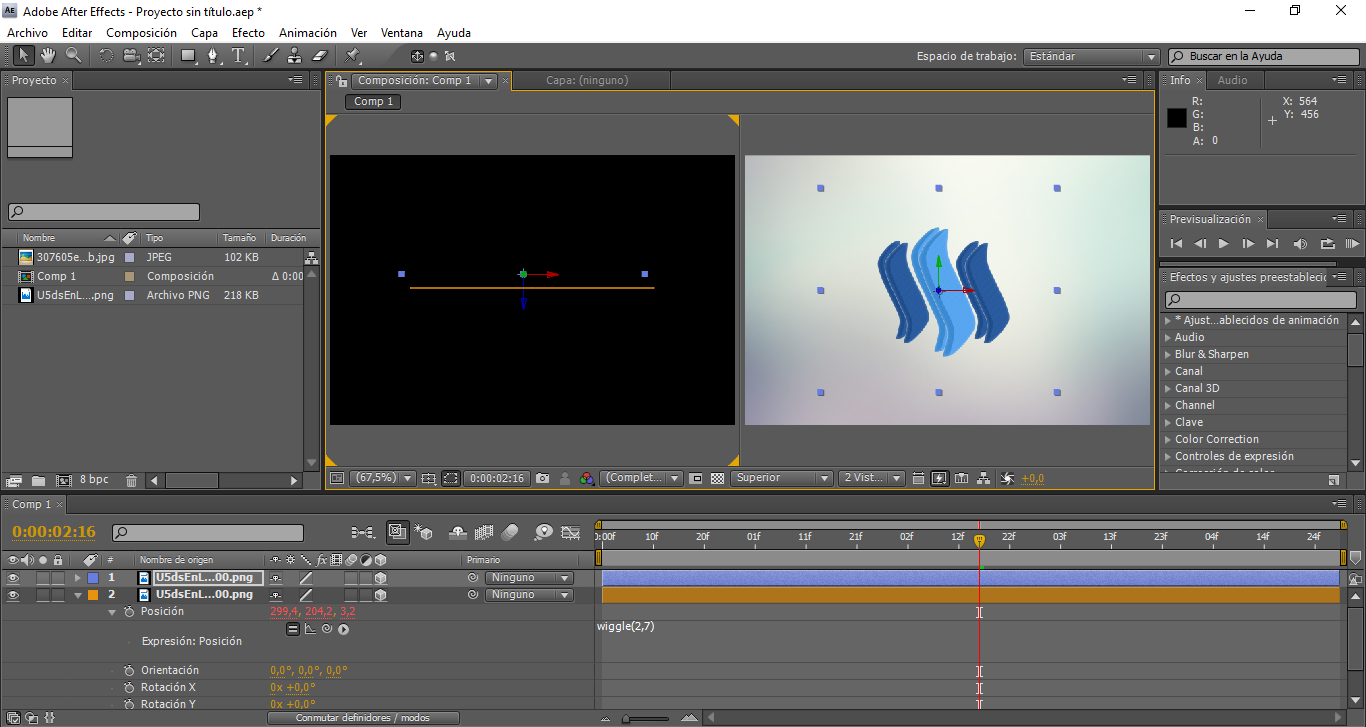Toggle Live Update in timeline

396,532
